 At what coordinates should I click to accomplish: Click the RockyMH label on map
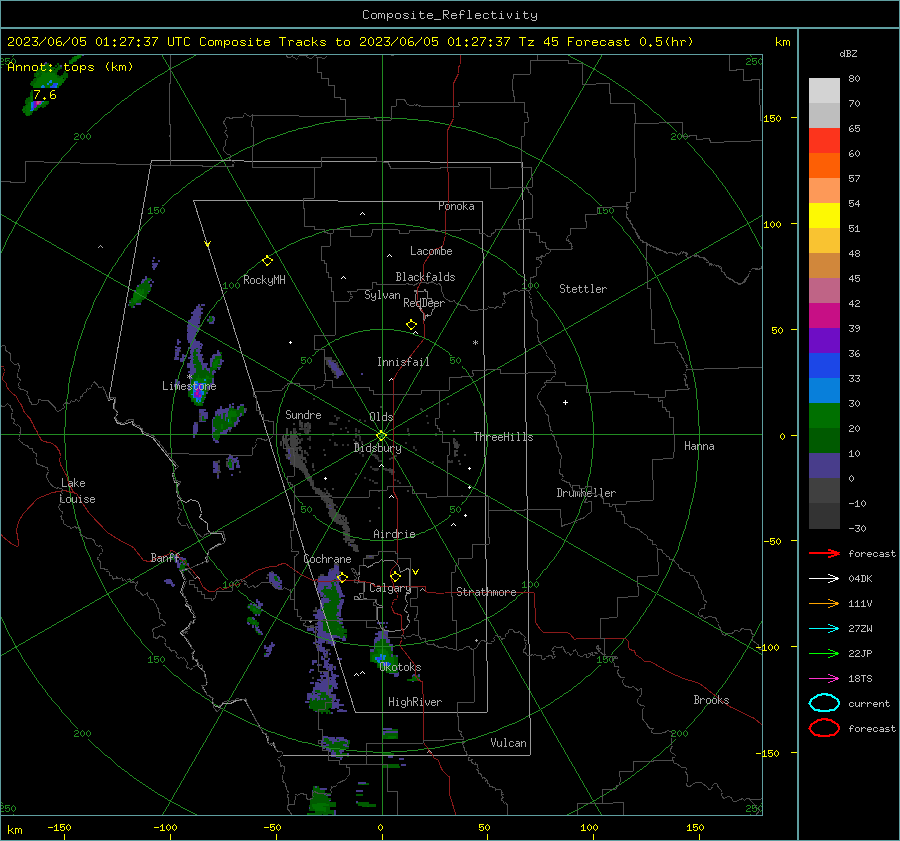[264, 280]
